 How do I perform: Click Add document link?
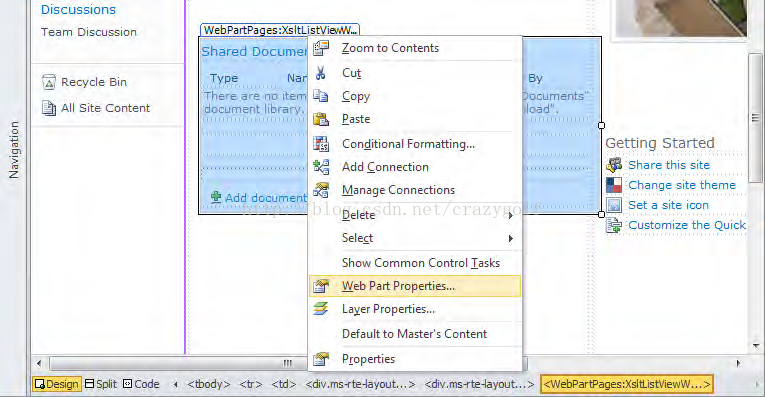[266, 198]
